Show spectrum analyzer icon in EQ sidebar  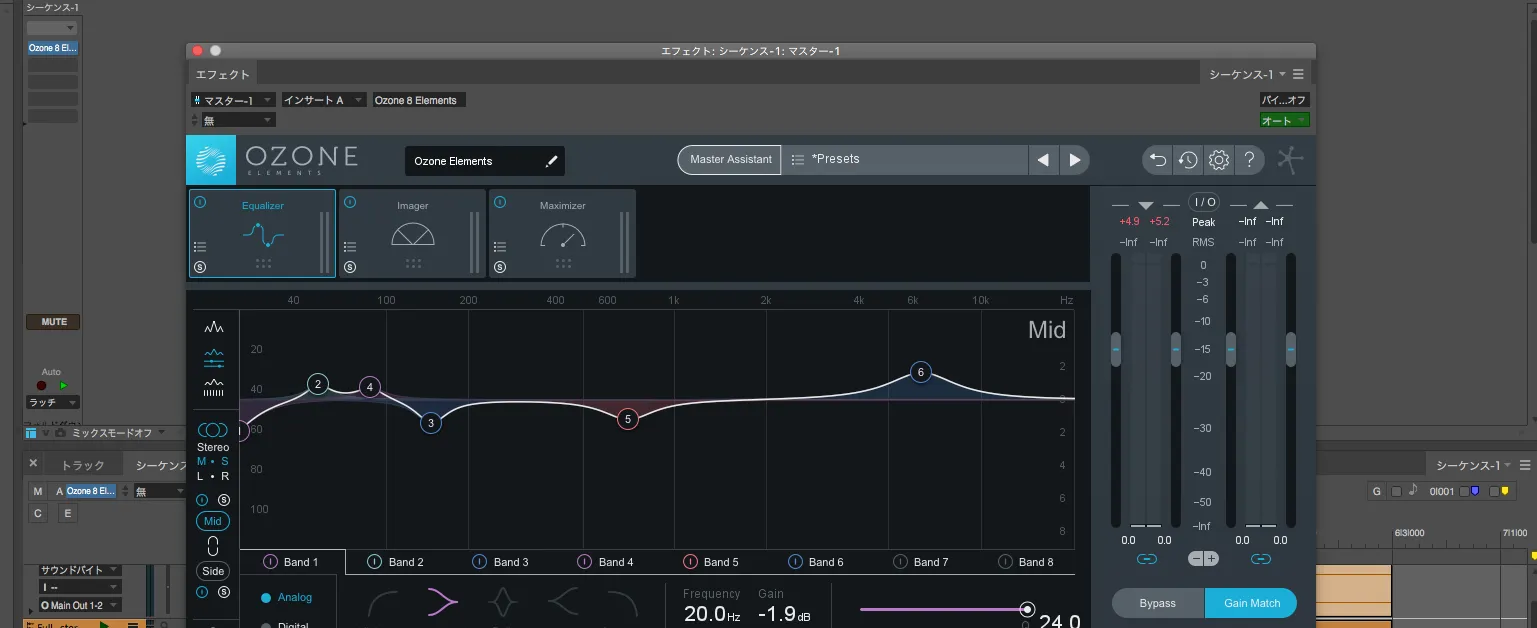(x=213, y=327)
